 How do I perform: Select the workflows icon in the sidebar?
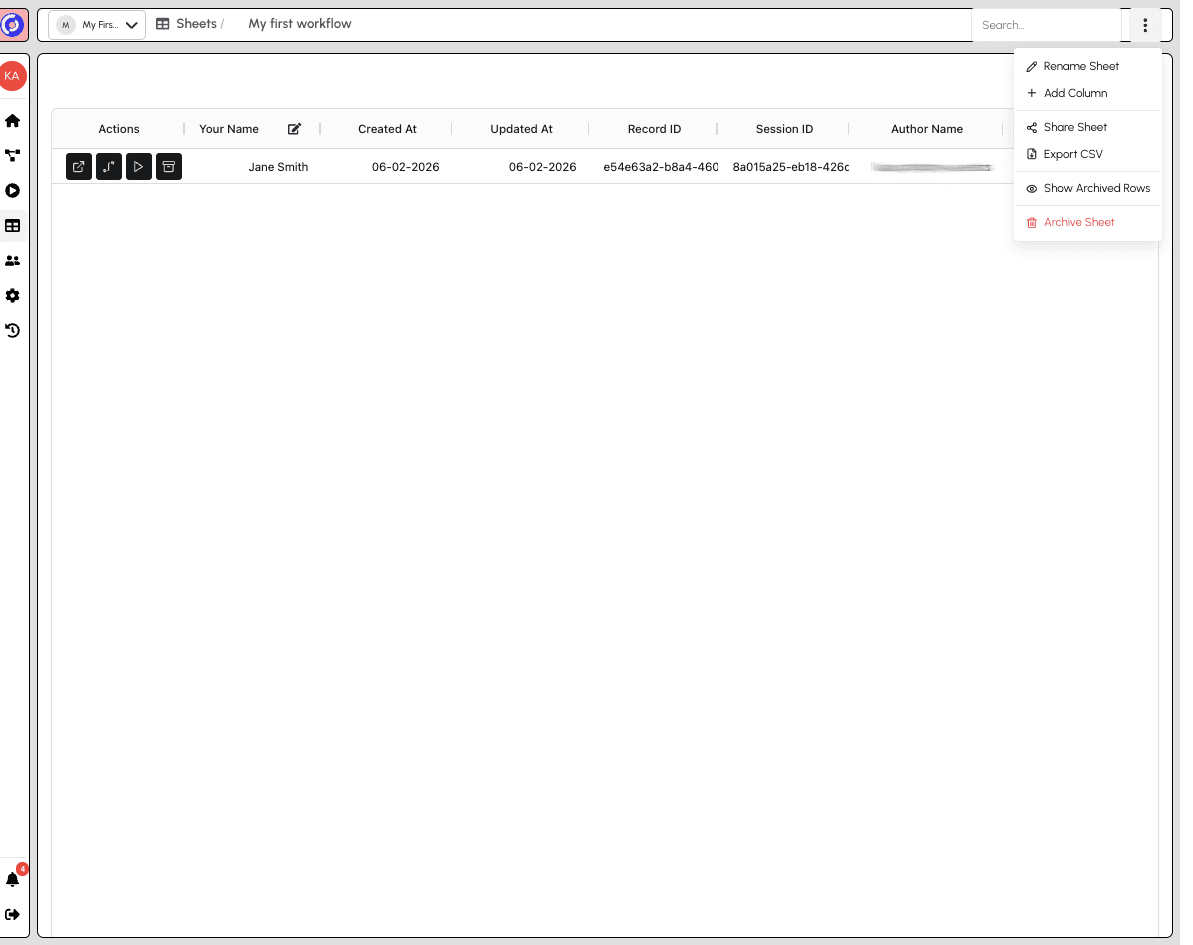coord(13,156)
